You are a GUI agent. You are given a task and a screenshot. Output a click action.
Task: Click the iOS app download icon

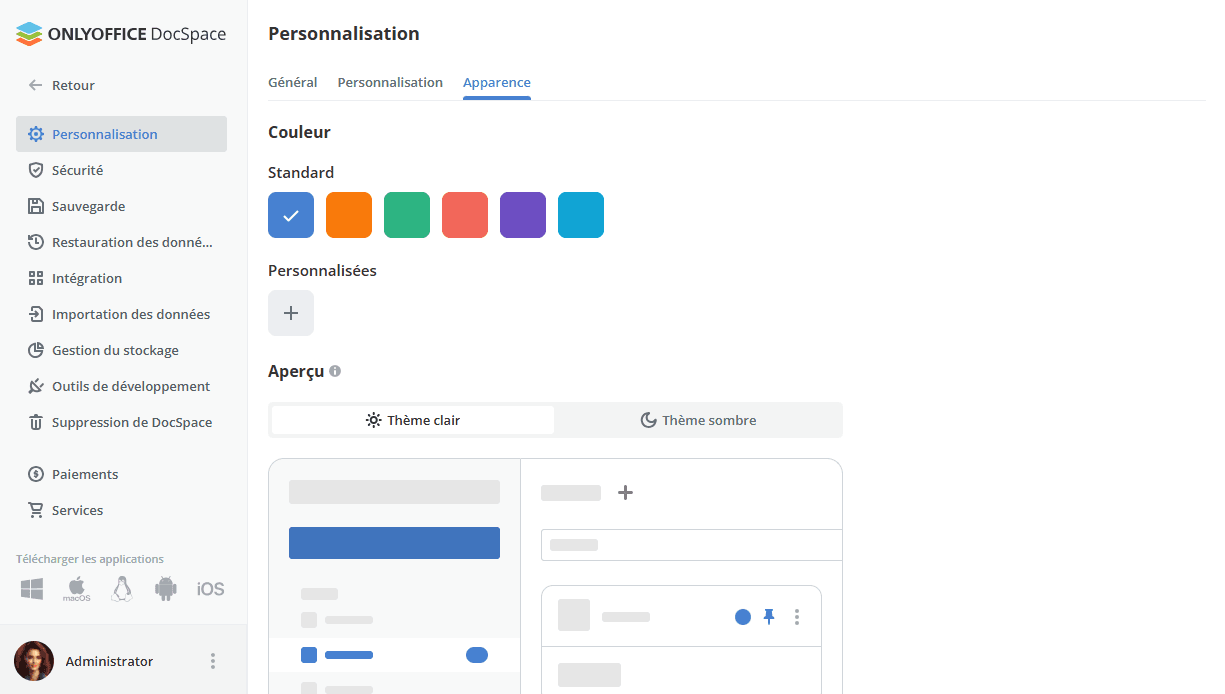pos(210,589)
